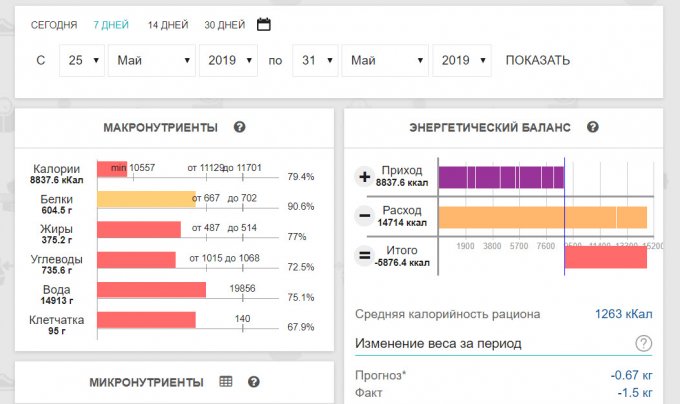Image resolution: width=680 pixels, height=404 pixels.
Task: Click help icon next to Микронутриенты
Action: pyautogui.click(x=254, y=382)
